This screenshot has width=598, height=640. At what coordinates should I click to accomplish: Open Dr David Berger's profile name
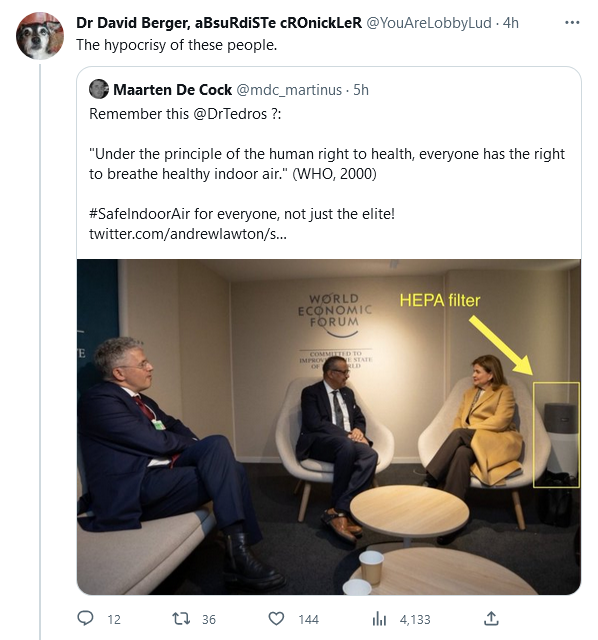[x=219, y=23]
